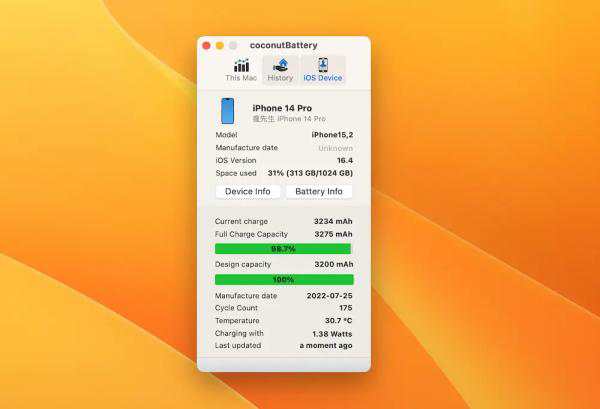Click the Design capacity label
This screenshot has height=409, width=600.
[243, 264]
